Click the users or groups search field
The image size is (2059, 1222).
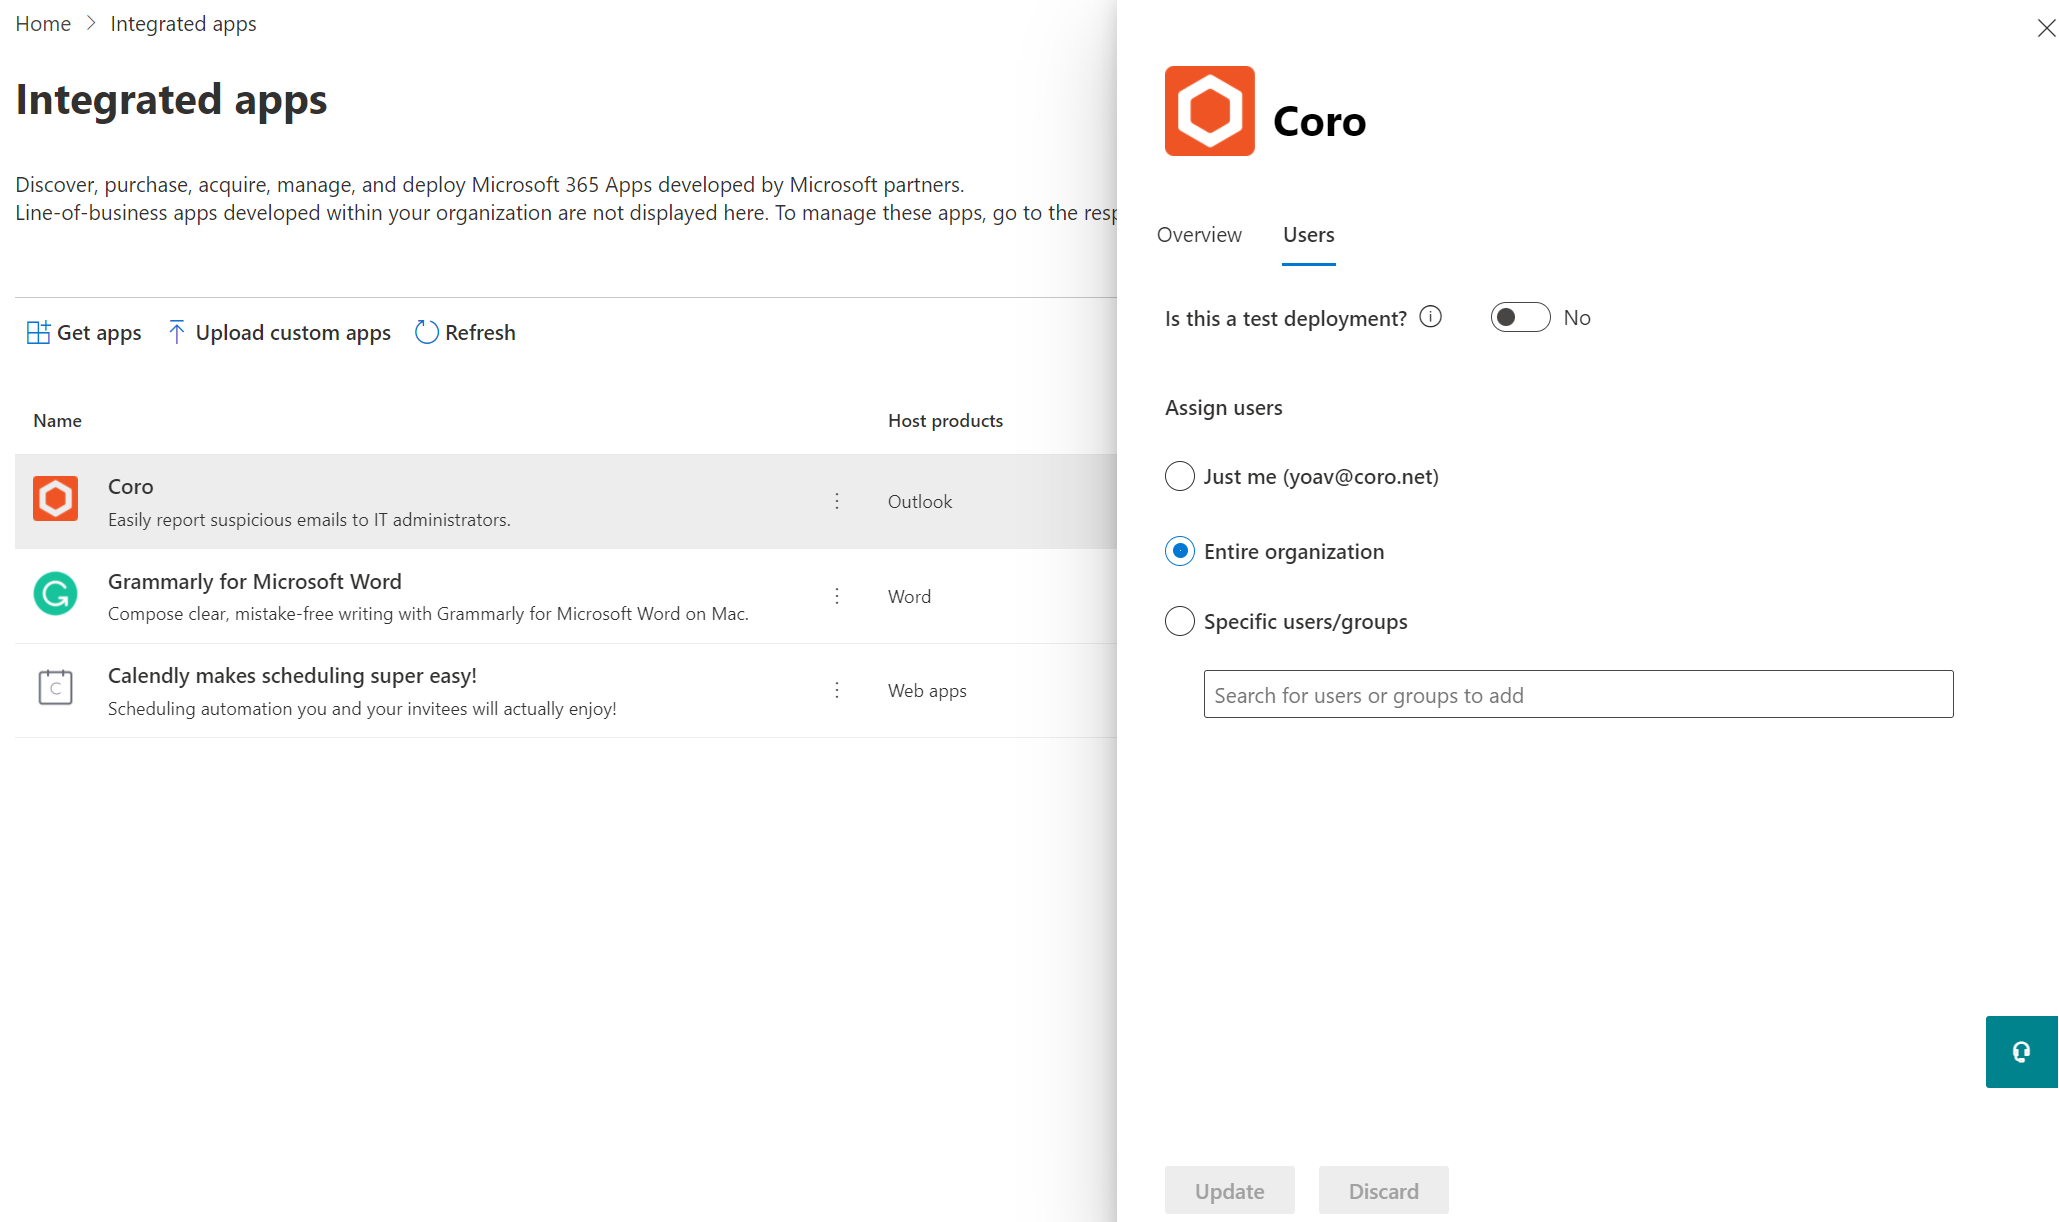pyautogui.click(x=1578, y=694)
